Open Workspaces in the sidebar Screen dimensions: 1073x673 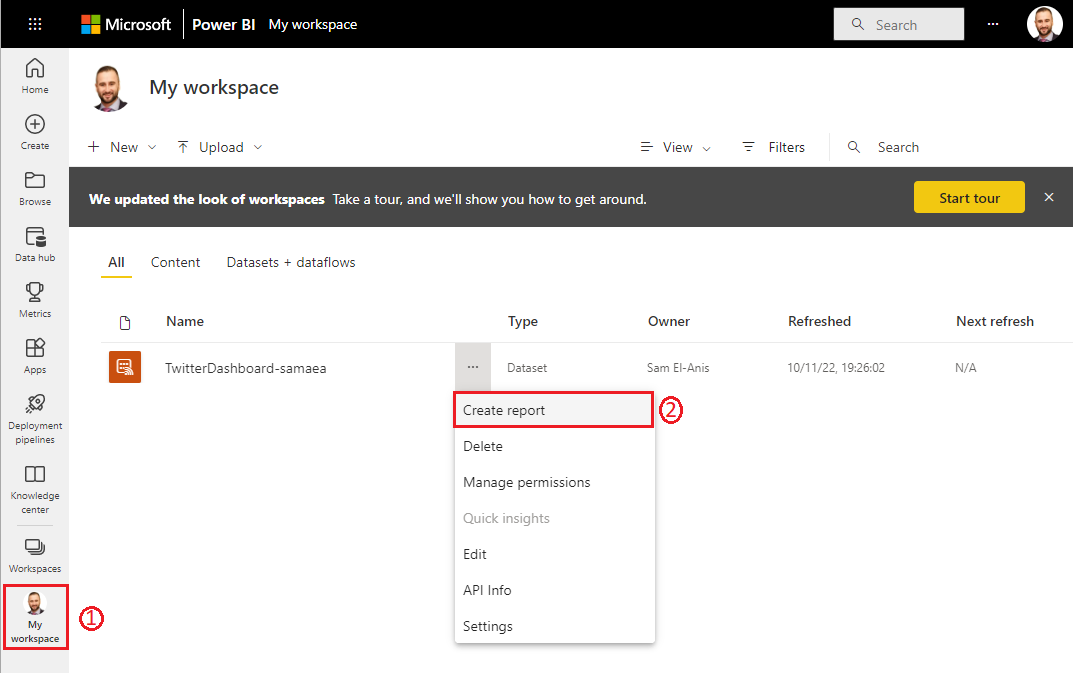tap(35, 555)
